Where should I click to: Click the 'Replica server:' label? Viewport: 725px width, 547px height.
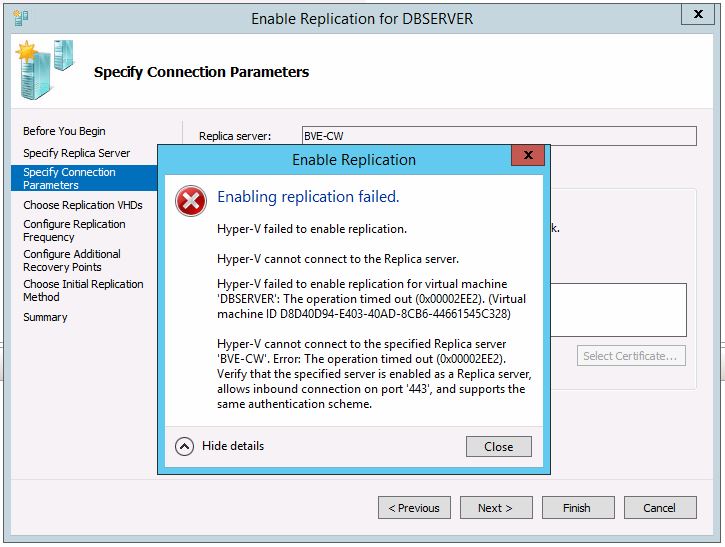click(x=235, y=136)
